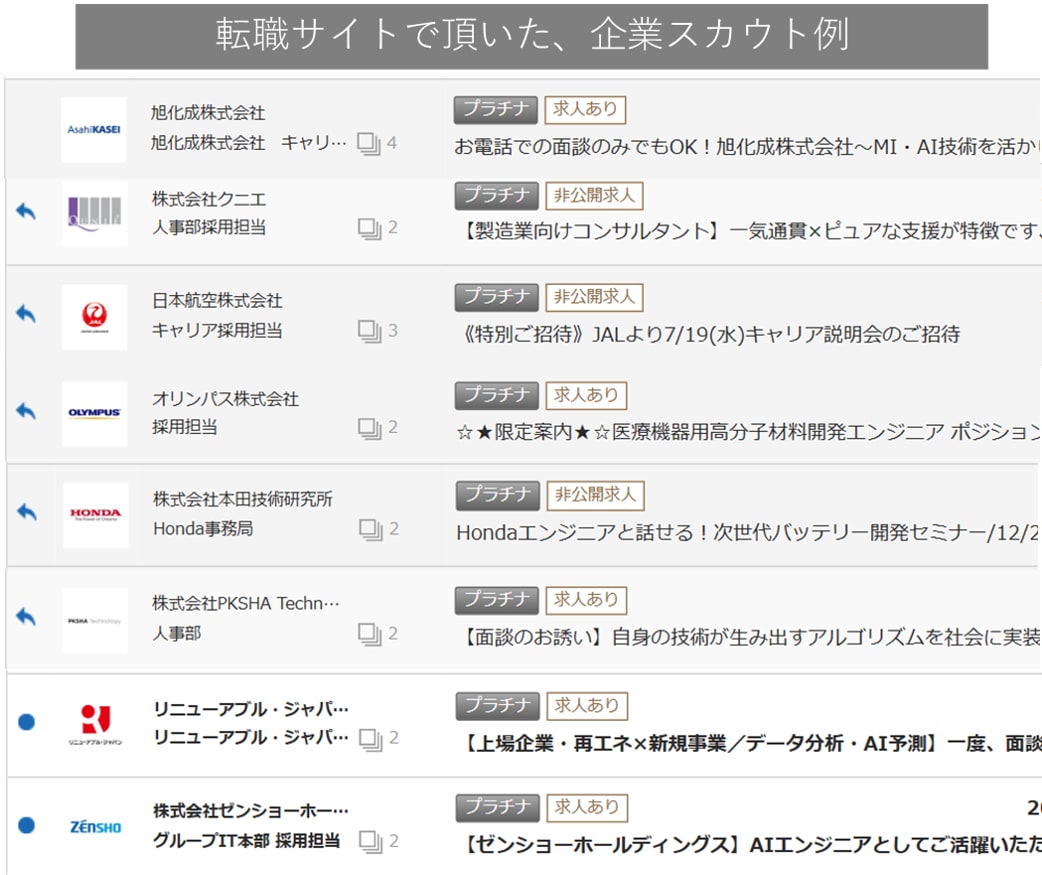
Task: Click the message count icon in ゼンショー row
Action: pyautogui.click(x=371, y=842)
